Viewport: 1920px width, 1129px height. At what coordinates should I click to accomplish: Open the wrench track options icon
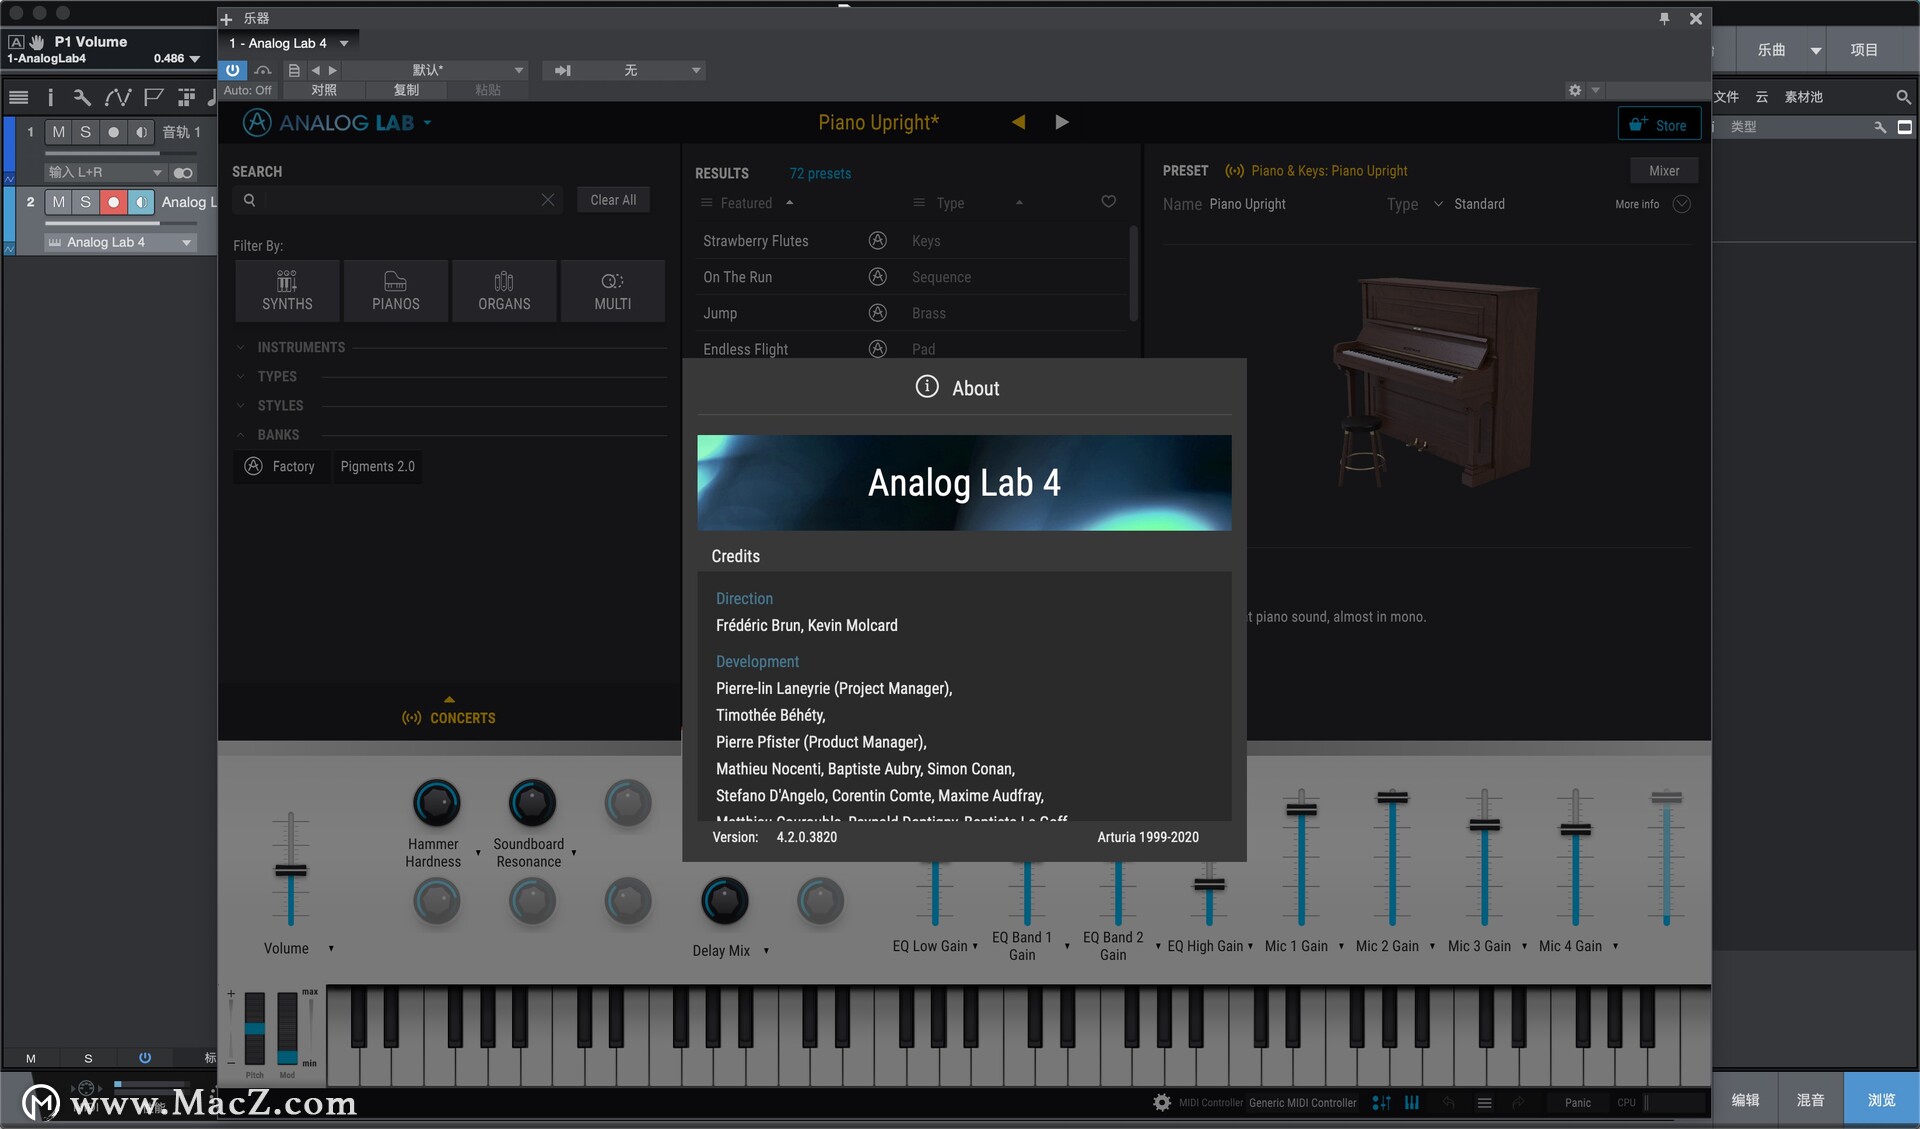pos(82,97)
